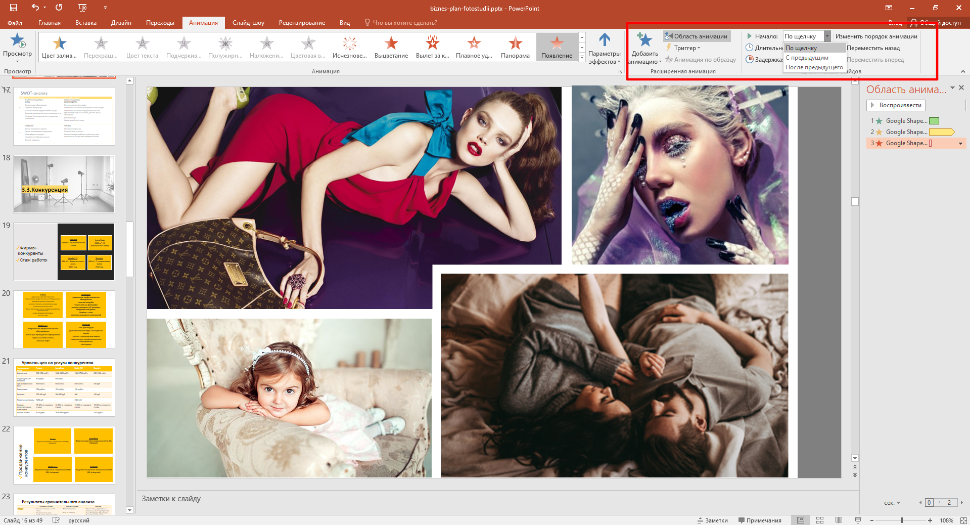The width and height of the screenshot is (970, 525).
Task: Select the 'Плавное удаление' exit animation
Action: click(x=474, y=46)
